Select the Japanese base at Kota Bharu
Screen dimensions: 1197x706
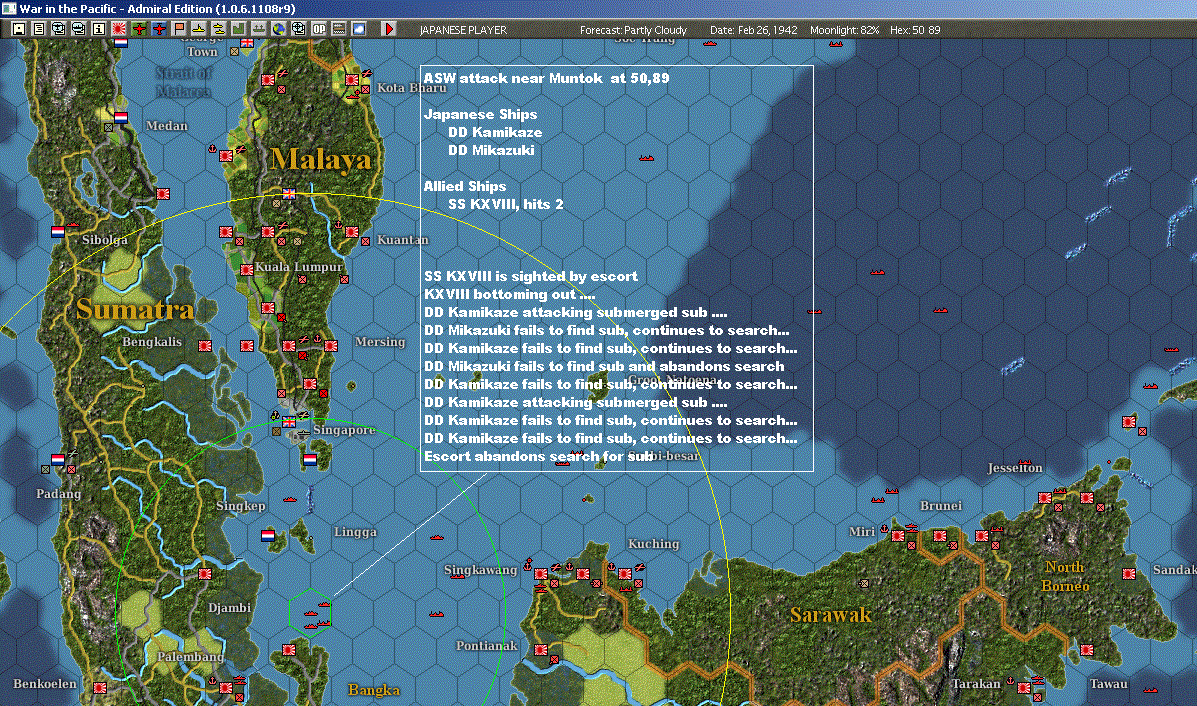(x=351, y=79)
